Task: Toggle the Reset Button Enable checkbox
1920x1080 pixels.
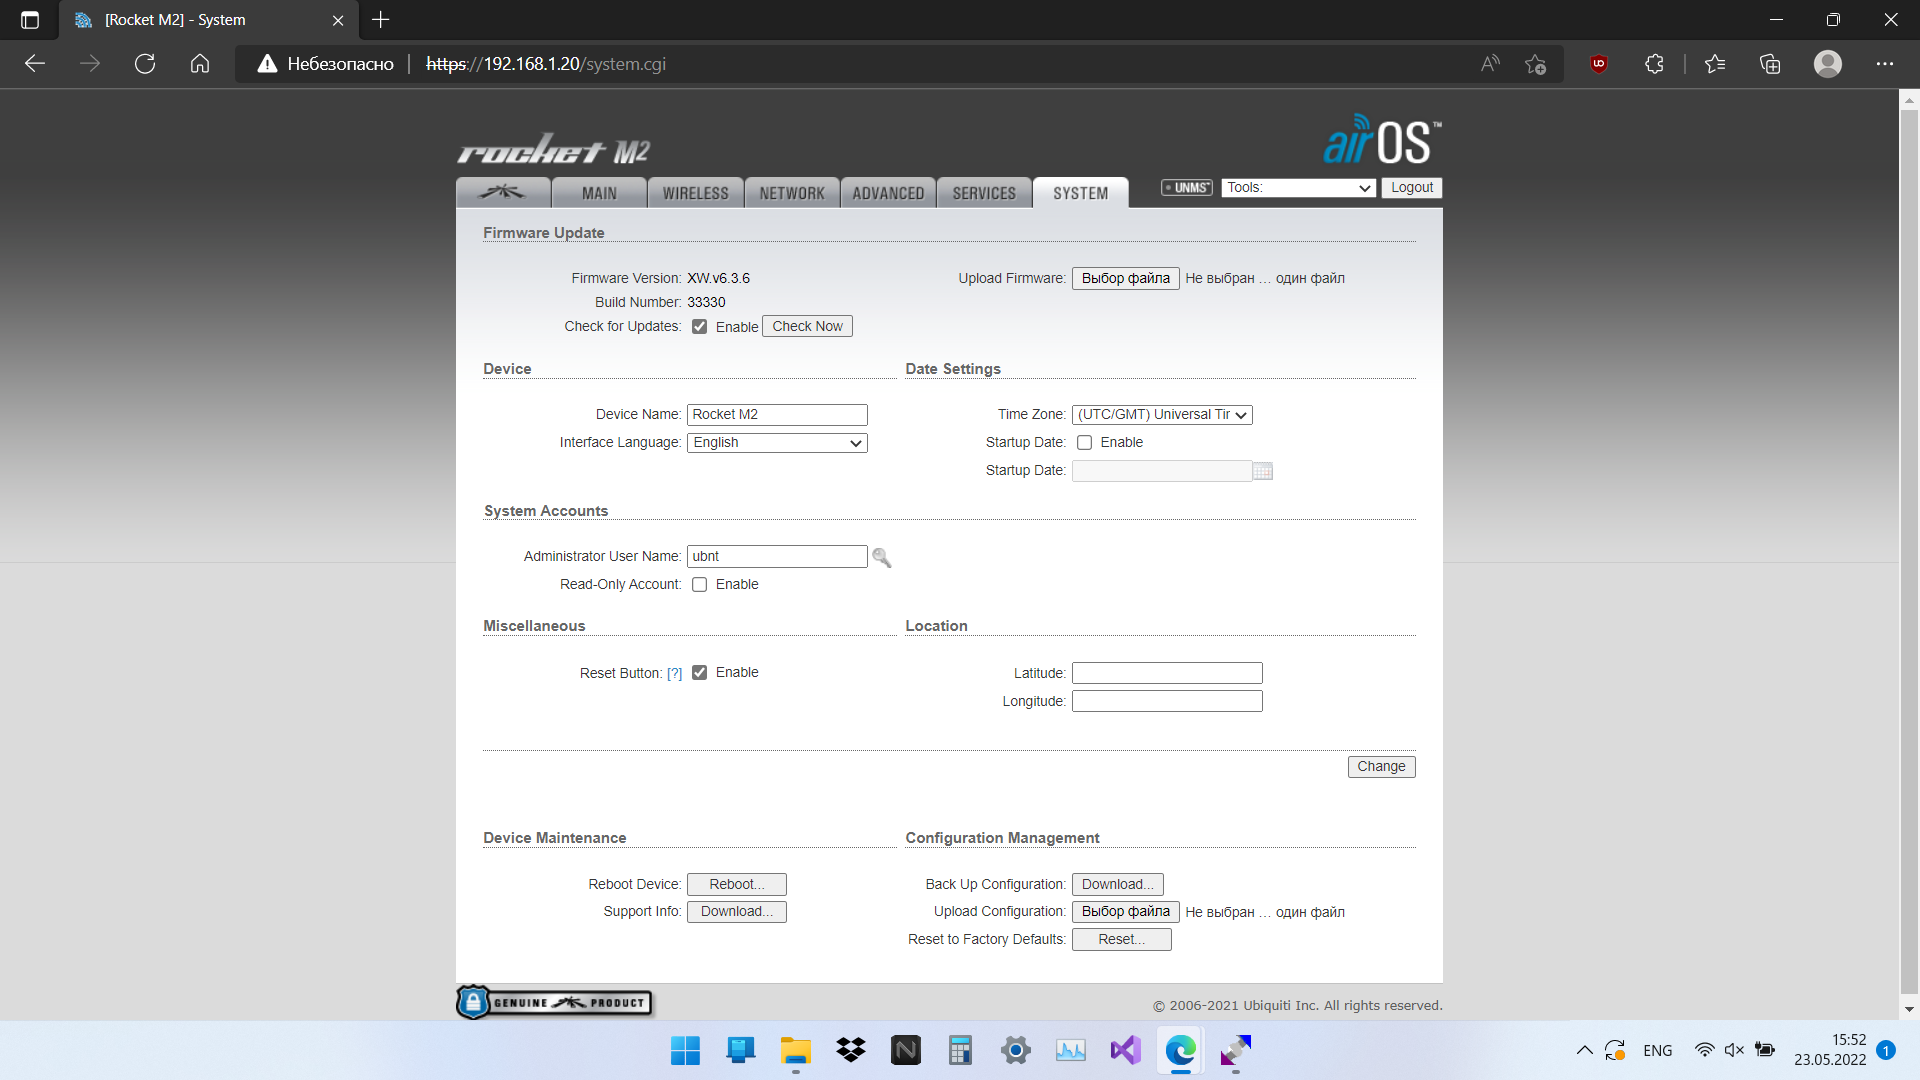Action: click(x=700, y=673)
